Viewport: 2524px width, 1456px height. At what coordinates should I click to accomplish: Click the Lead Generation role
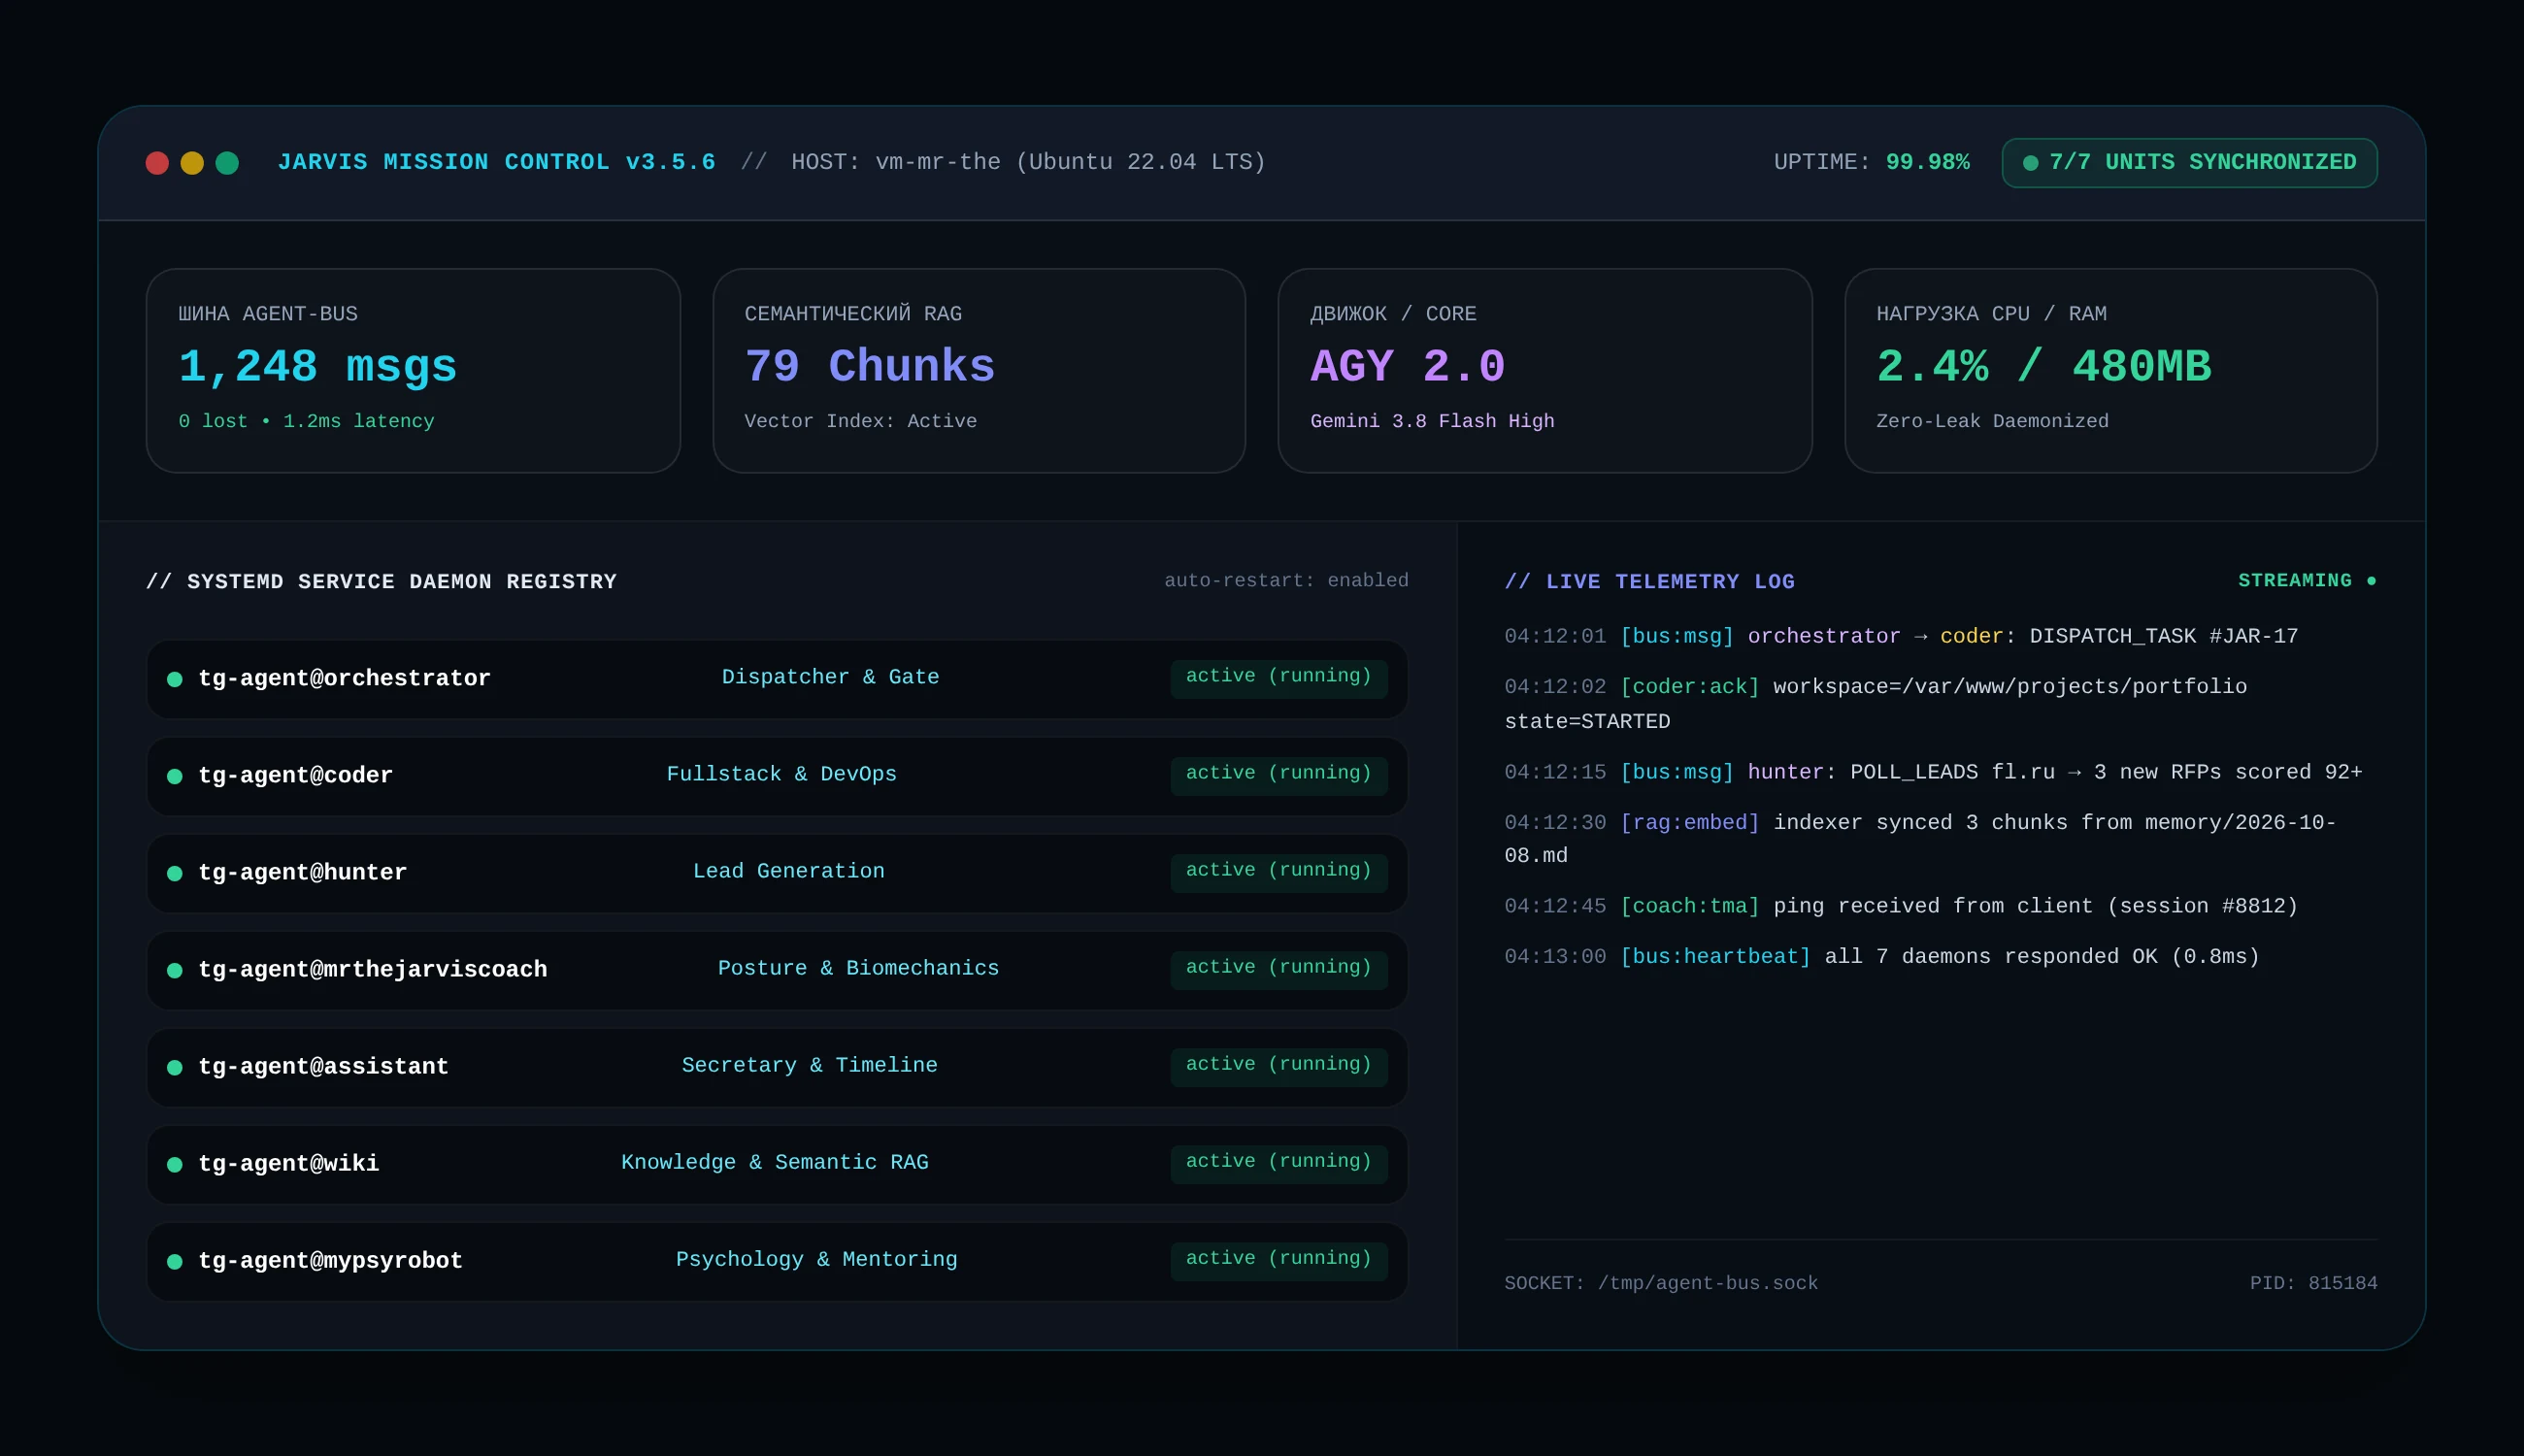(x=788, y=871)
